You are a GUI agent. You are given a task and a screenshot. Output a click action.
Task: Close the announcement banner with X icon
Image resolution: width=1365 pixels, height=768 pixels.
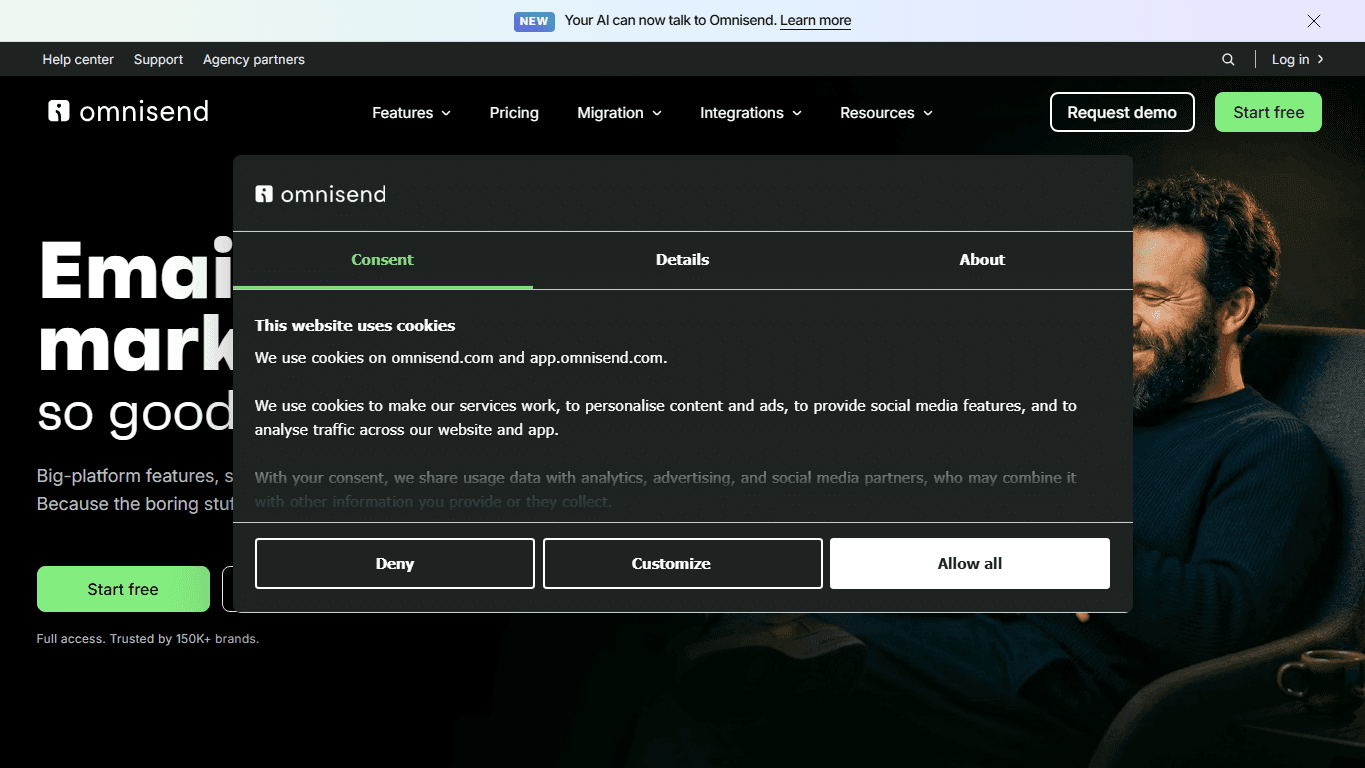[1314, 21]
